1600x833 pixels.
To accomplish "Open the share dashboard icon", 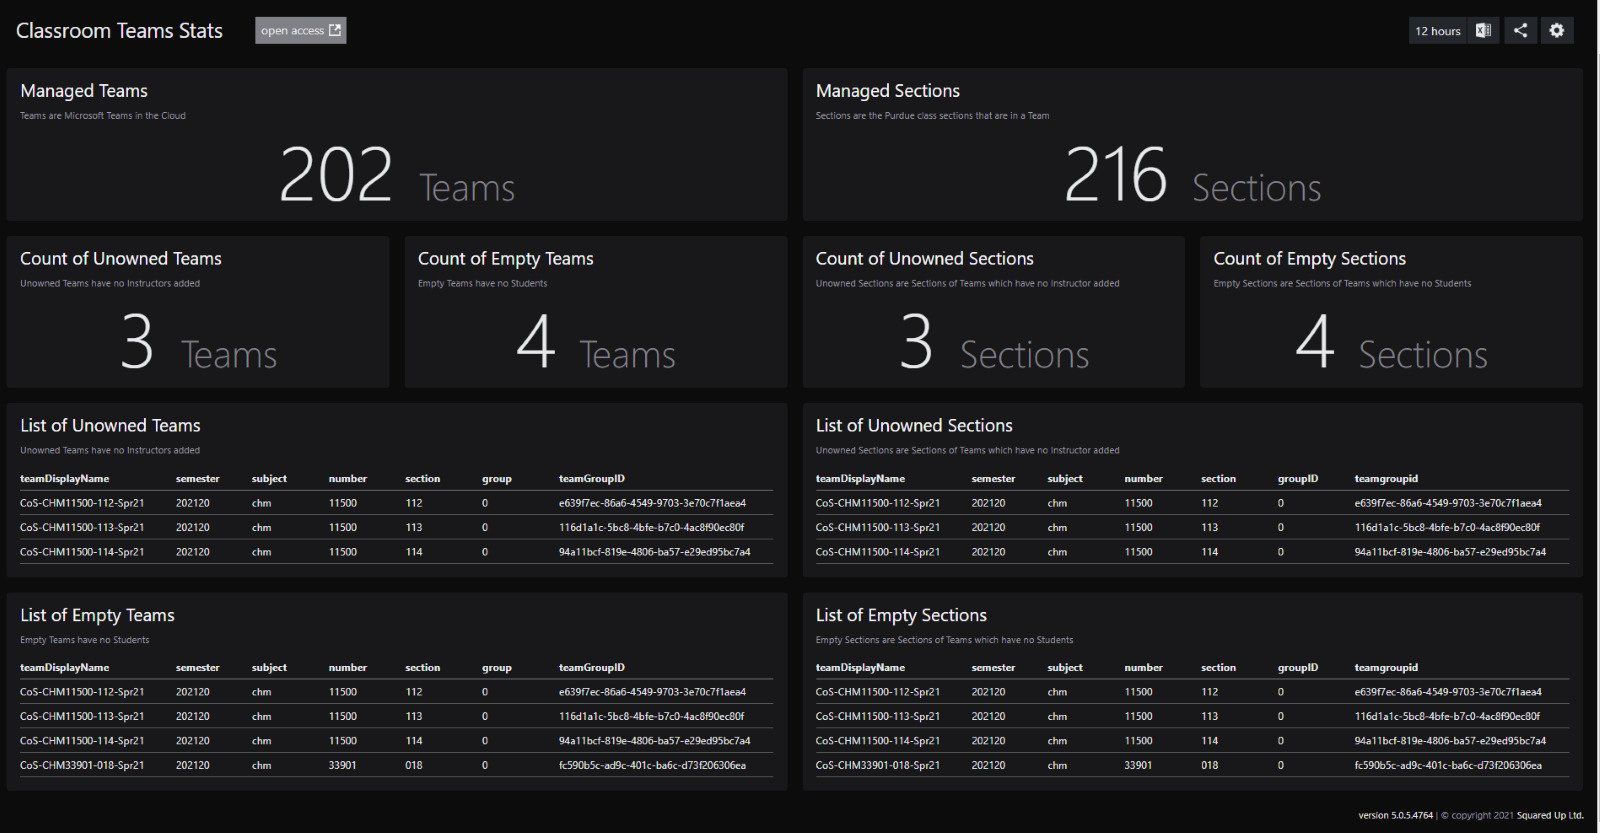I will point(1520,31).
